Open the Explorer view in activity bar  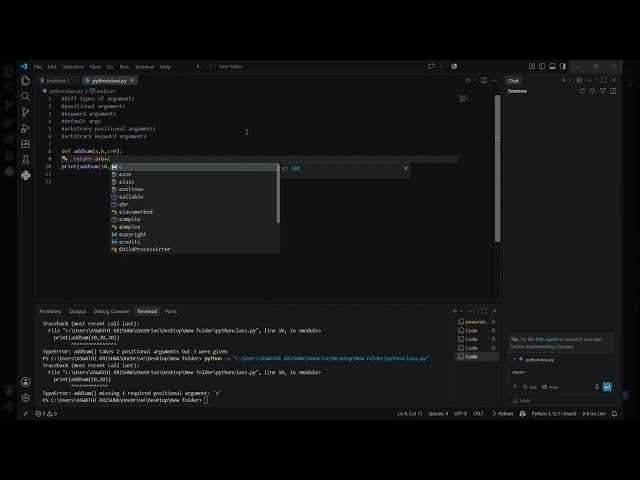tap(25, 80)
